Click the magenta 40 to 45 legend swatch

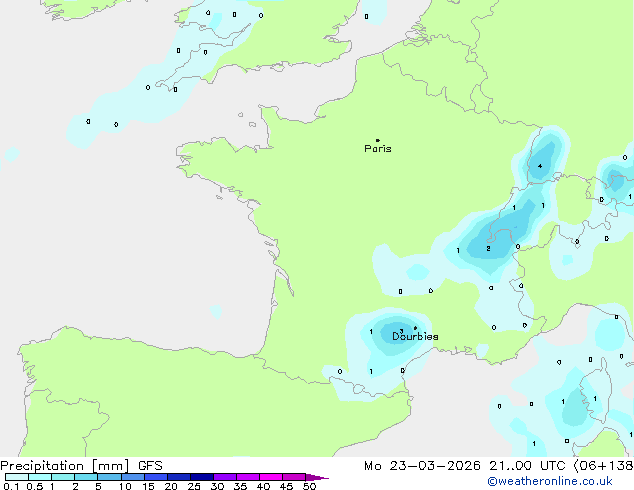pos(271,477)
